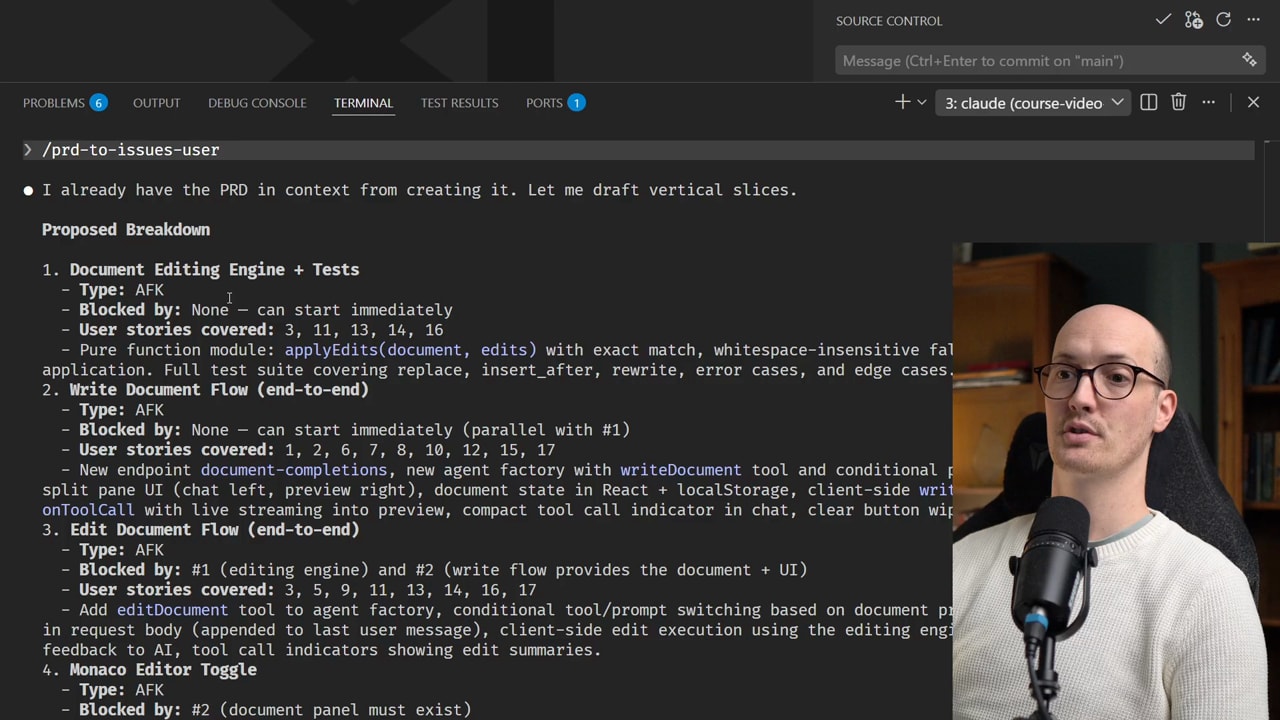Viewport: 1280px width, 720px height.
Task: Close the terminal panel
Action: 1253,102
